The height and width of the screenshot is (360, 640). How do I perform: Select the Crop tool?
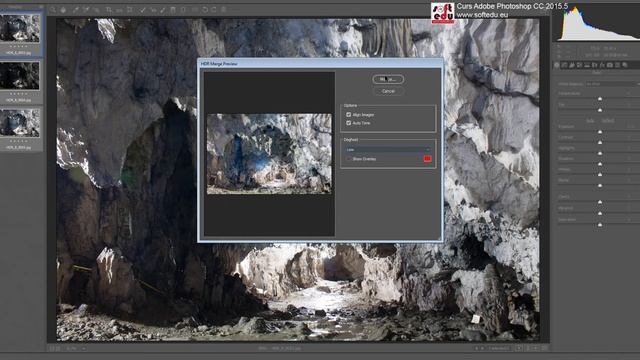(109, 10)
